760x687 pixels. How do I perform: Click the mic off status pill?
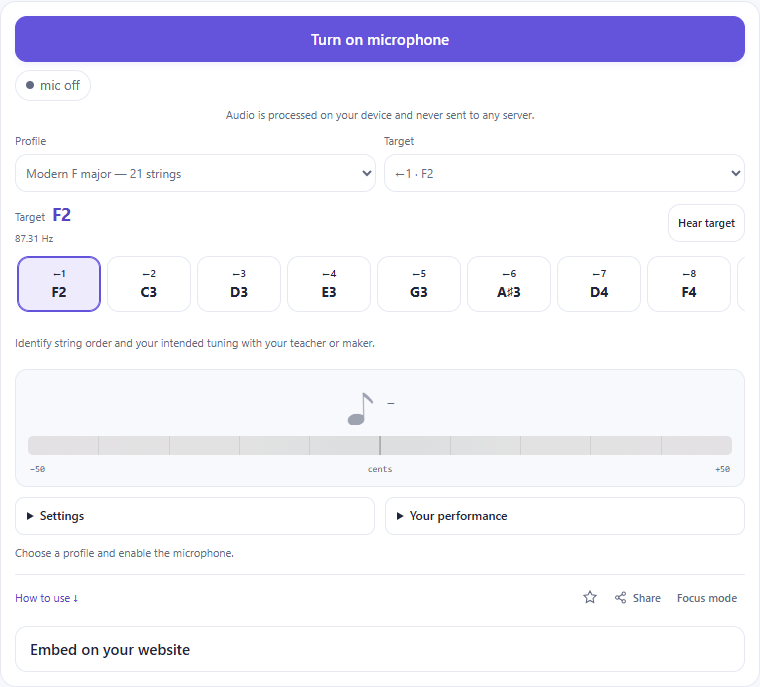pyautogui.click(x=53, y=85)
